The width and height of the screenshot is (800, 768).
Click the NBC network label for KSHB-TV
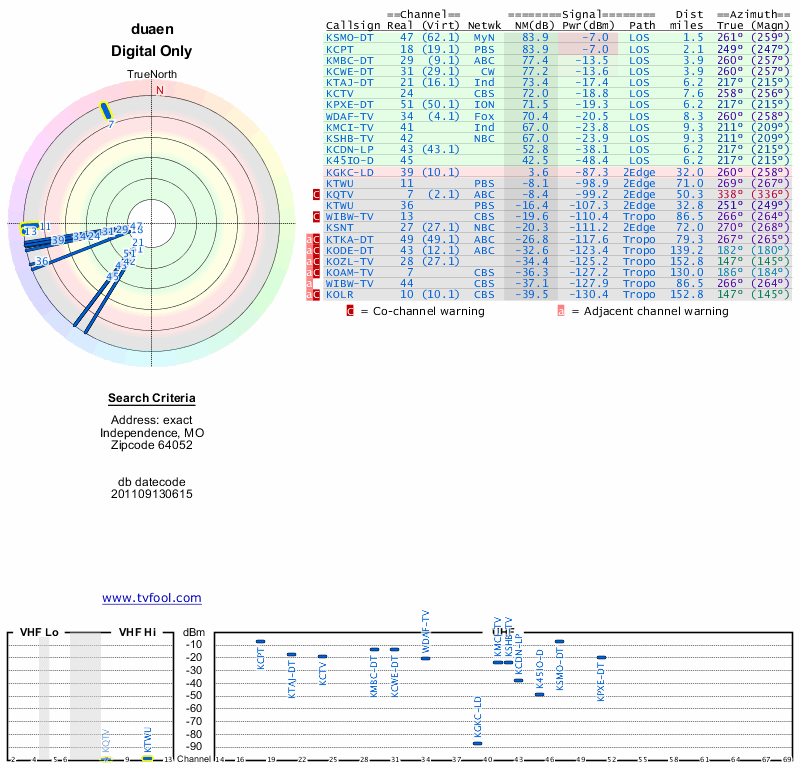(x=484, y=138)
